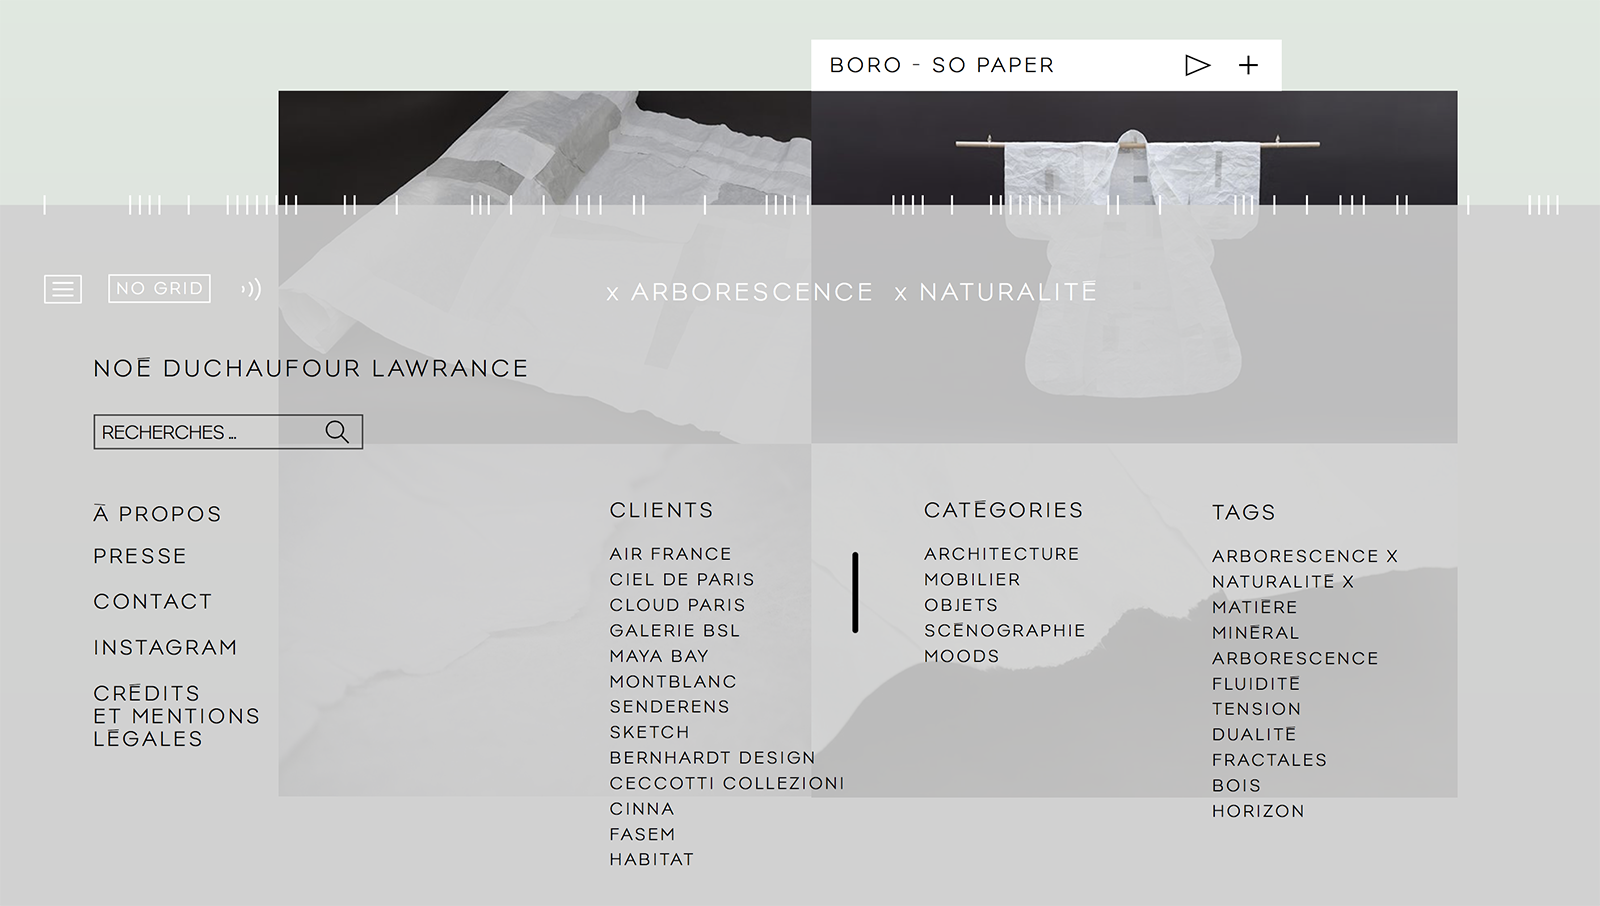This screenshot has width=1600, height=906.
Task: Open the CONTACT page
Action: [153, 601]
